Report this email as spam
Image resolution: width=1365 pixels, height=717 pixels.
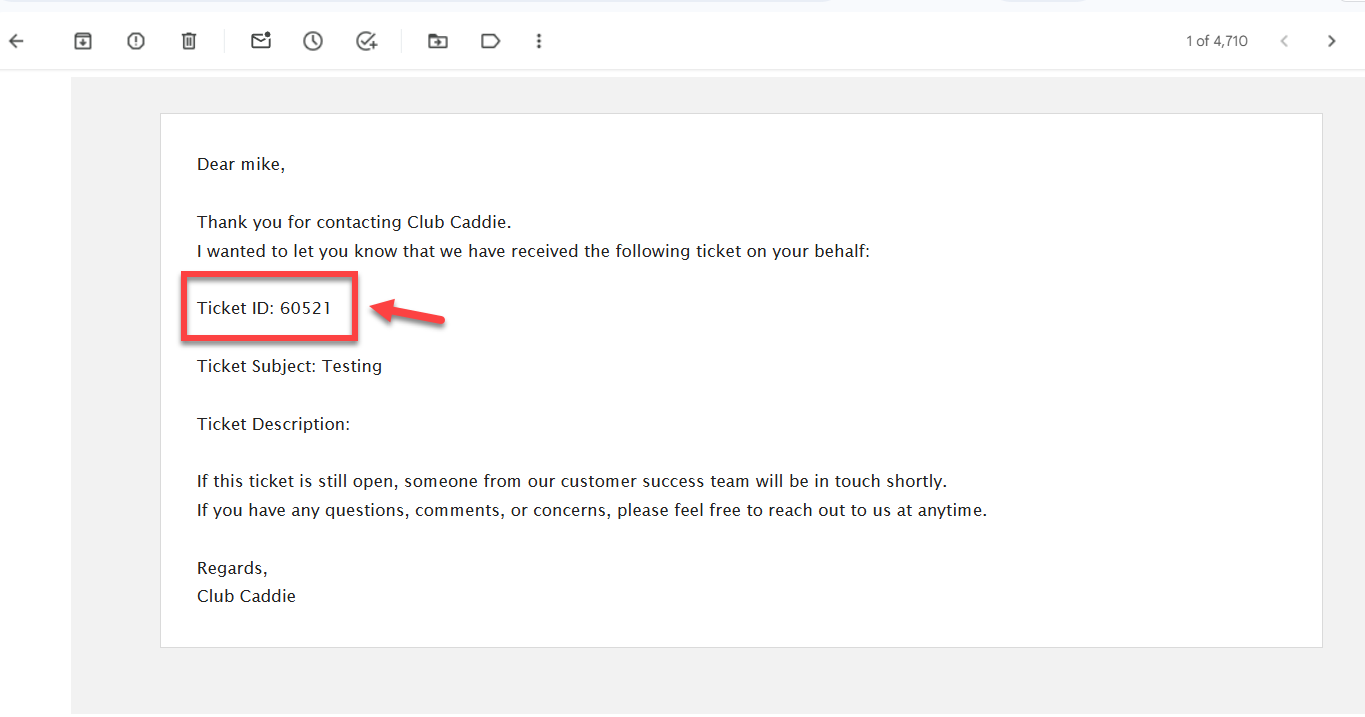(x=136, y=41)
